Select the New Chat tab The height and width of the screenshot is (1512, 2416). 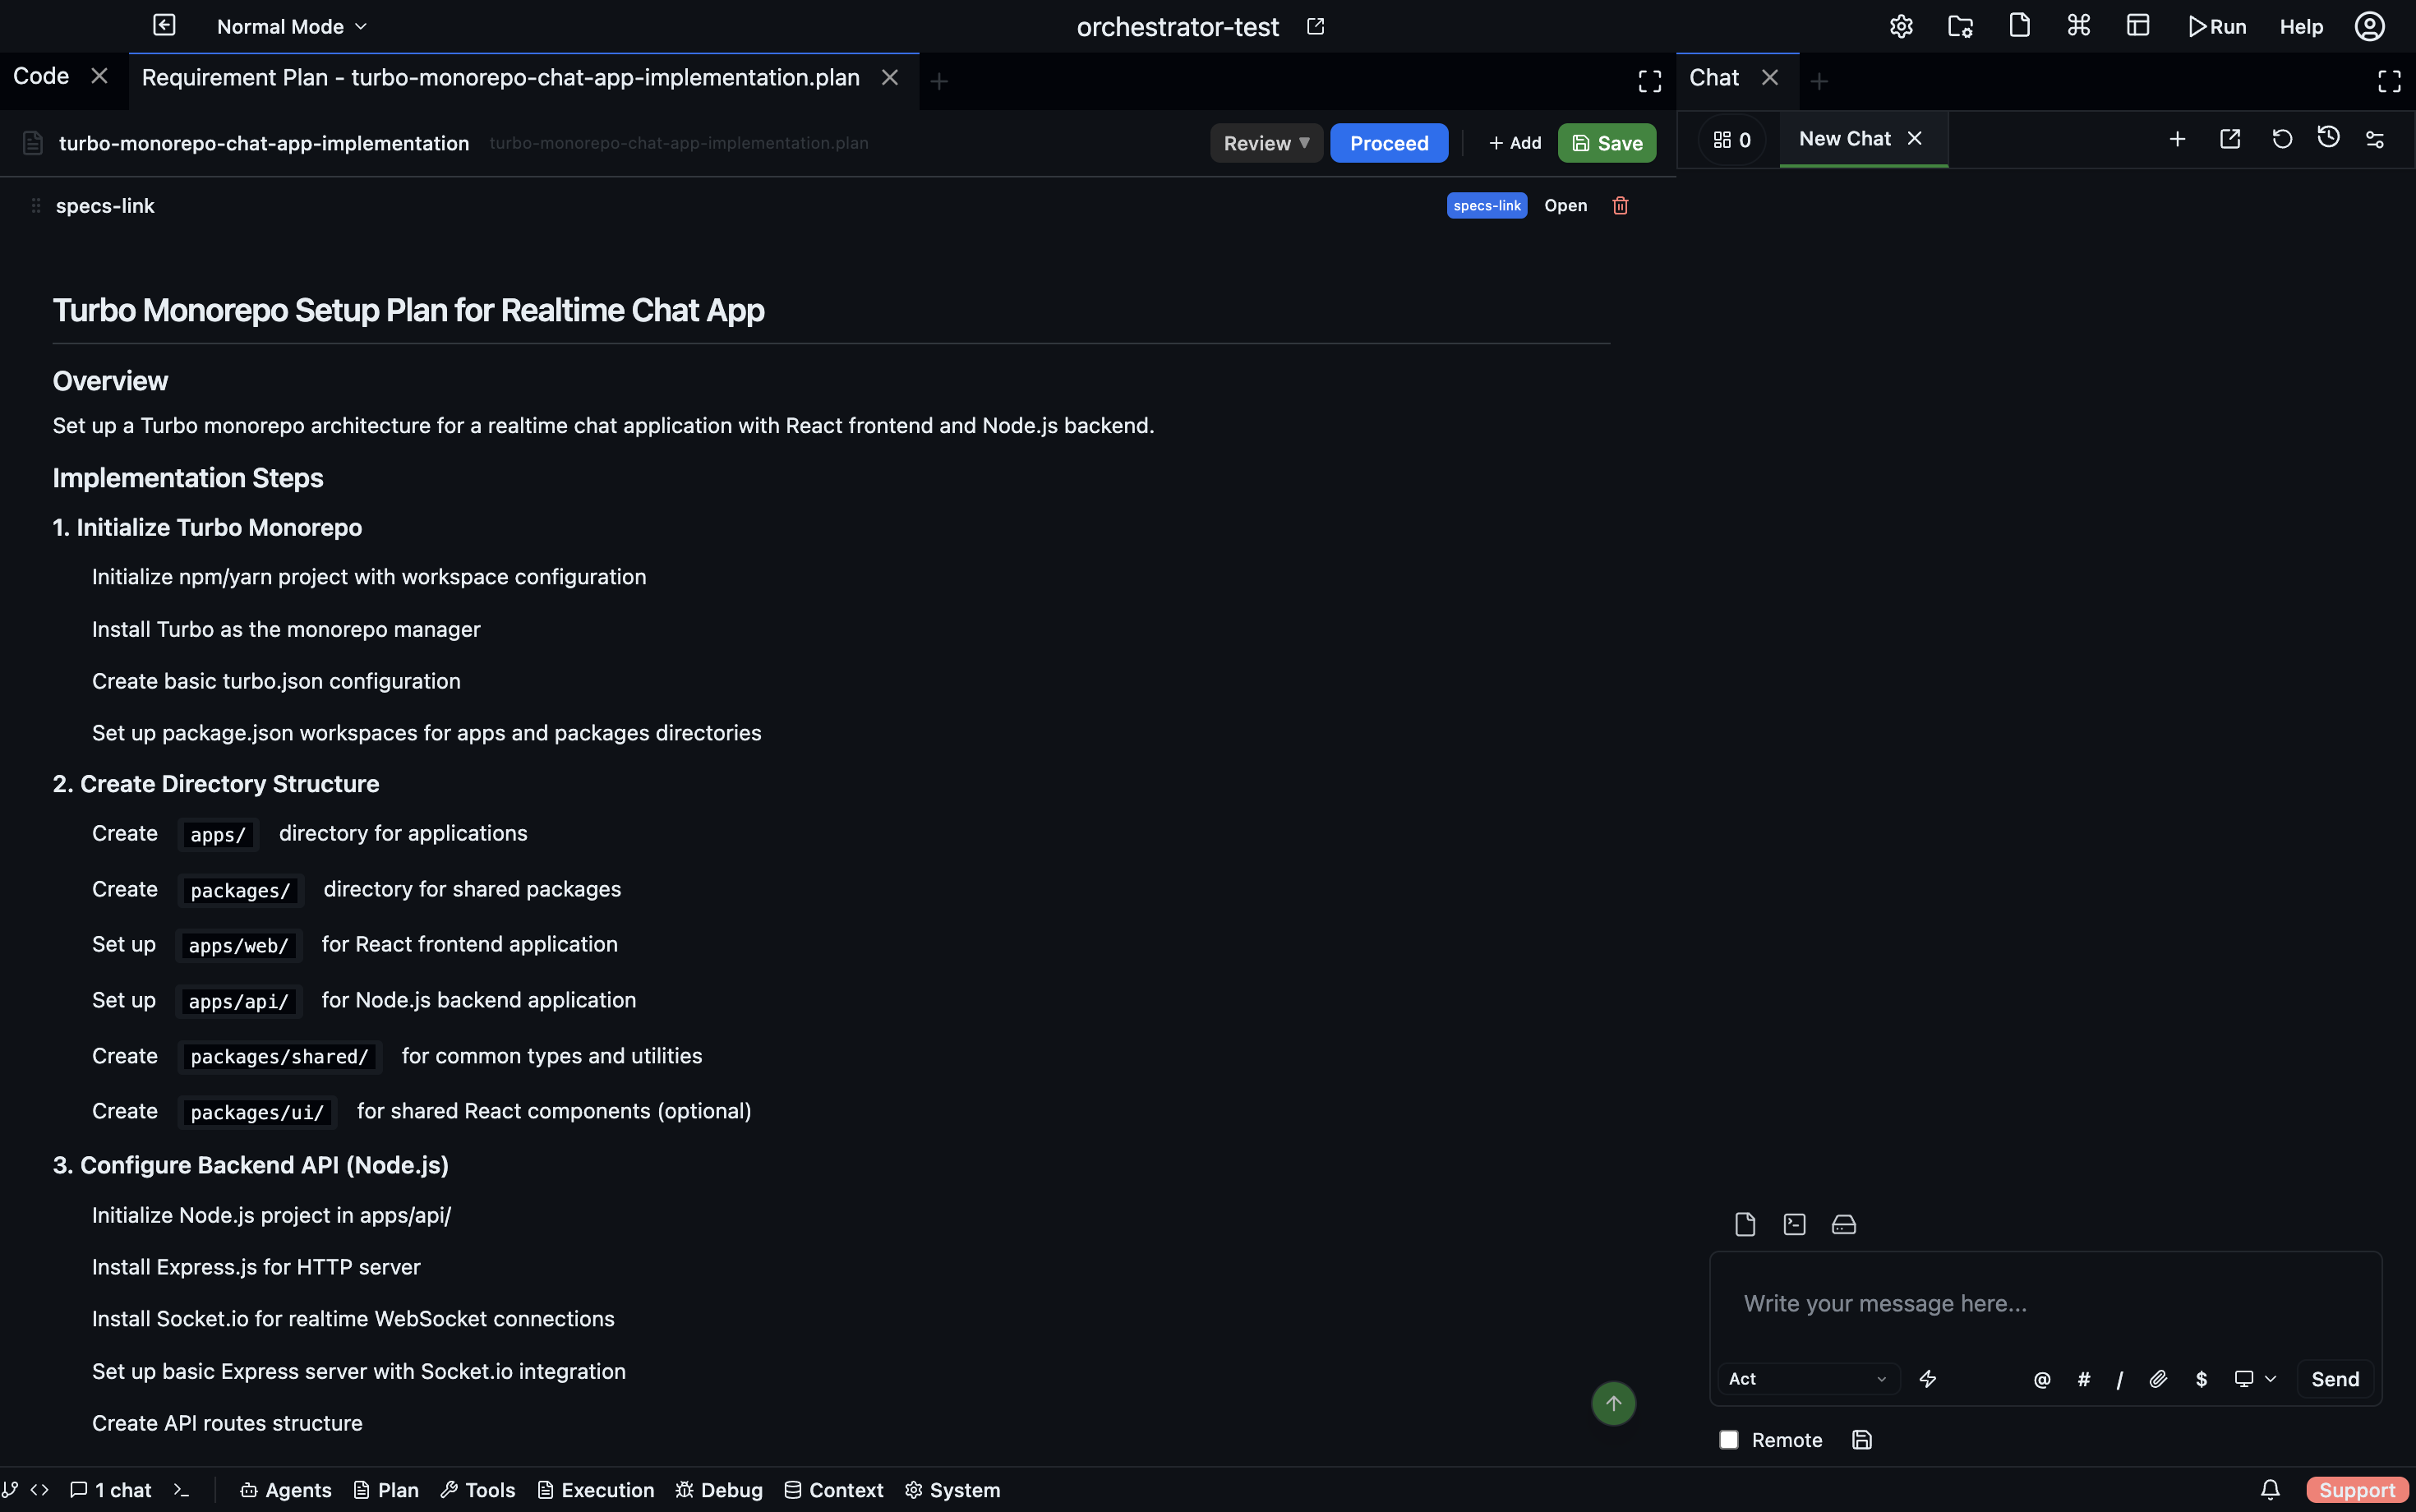click(1844, 139)
